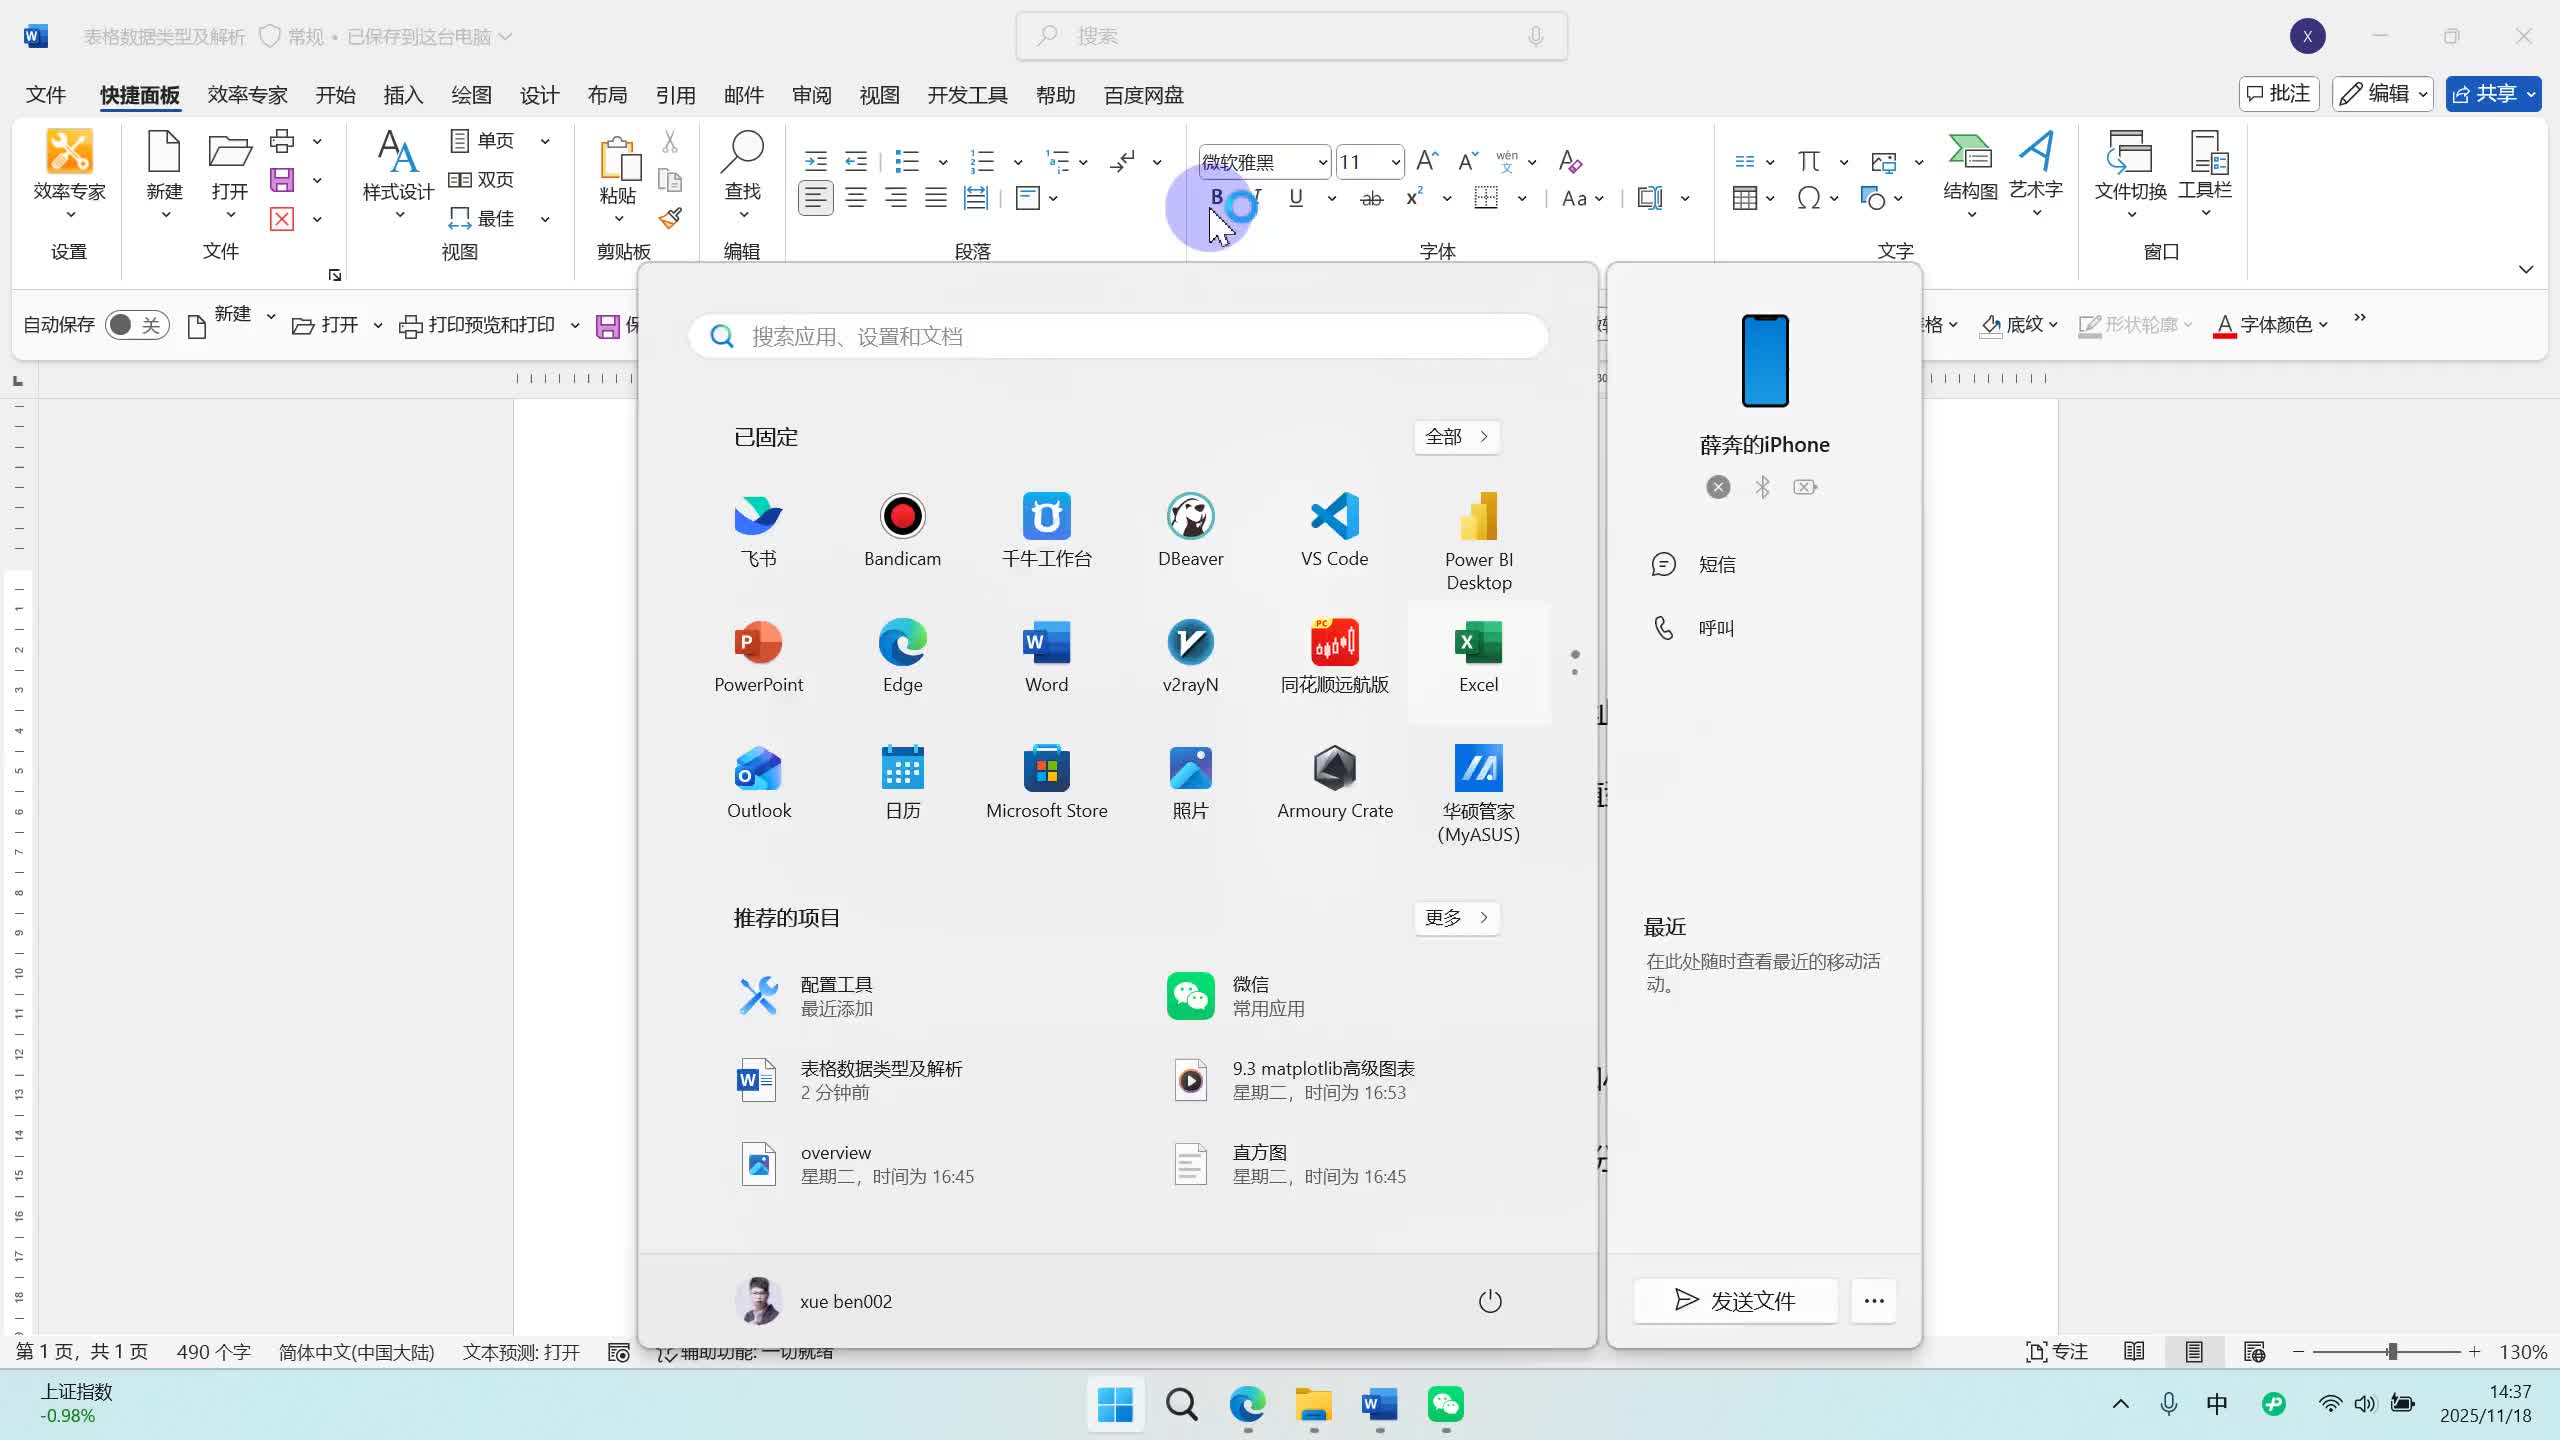Launch DBeaver from pinned apps
This screenshot has height=1440, width=2560.
[1190, 530]
